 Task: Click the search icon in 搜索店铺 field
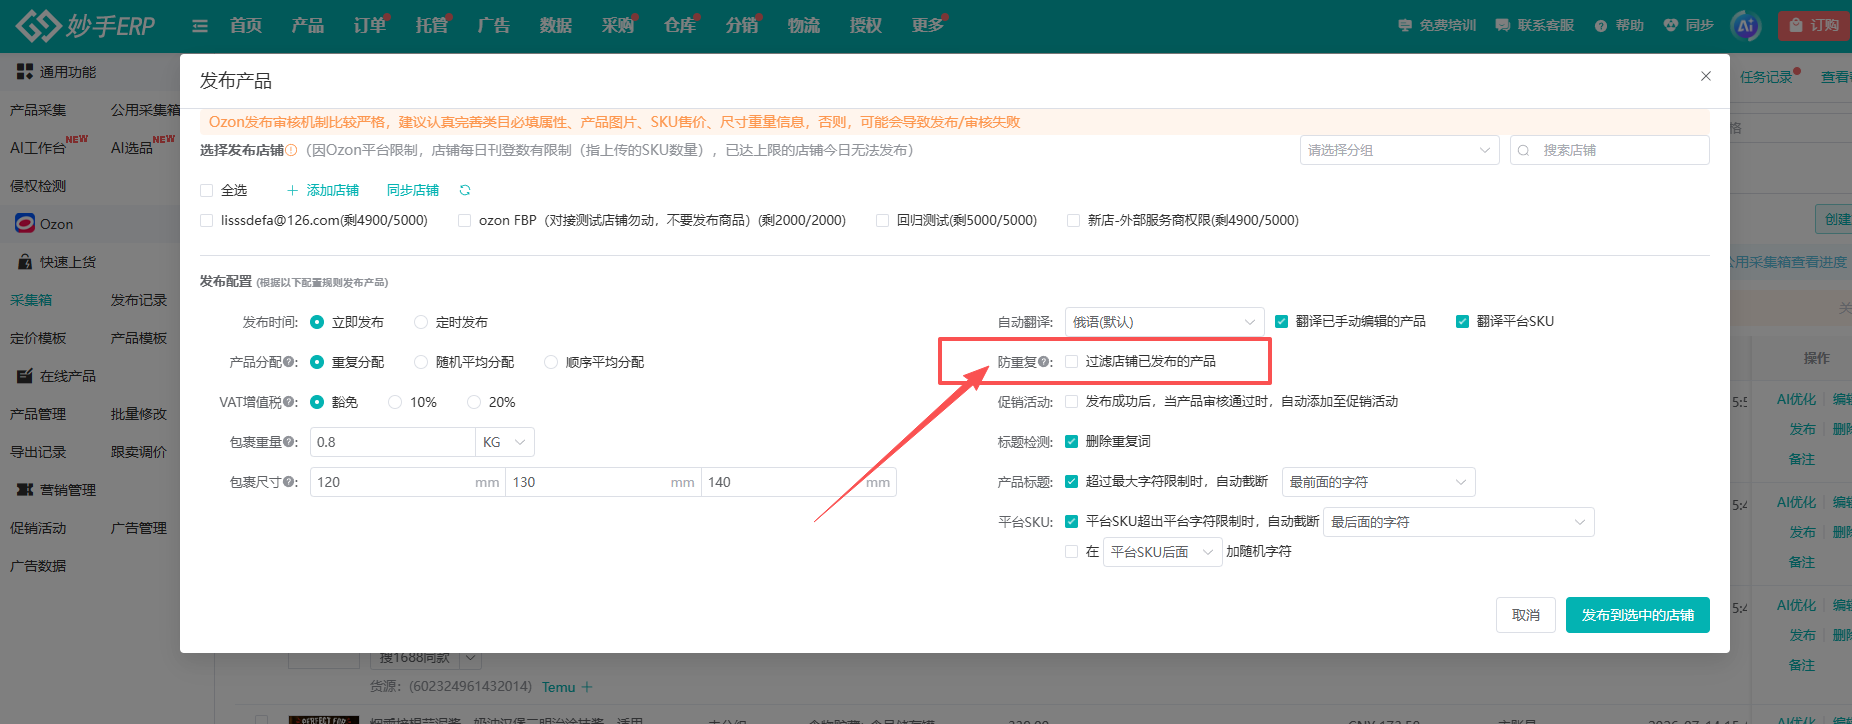click(x=1524, y=150)
